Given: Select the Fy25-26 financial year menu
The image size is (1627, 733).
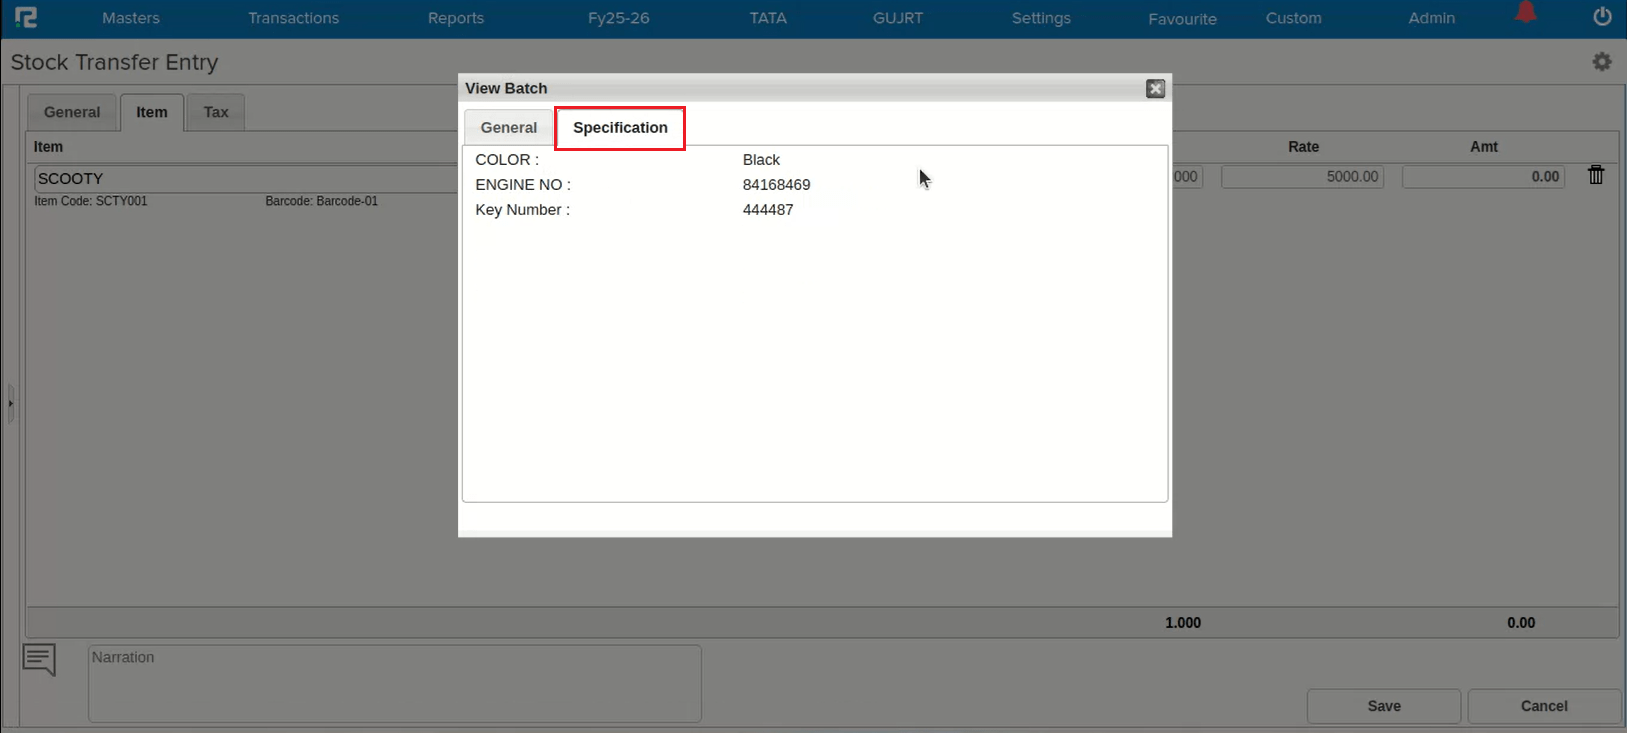Looking at the screenshot, I should click(x=619, y=18).
